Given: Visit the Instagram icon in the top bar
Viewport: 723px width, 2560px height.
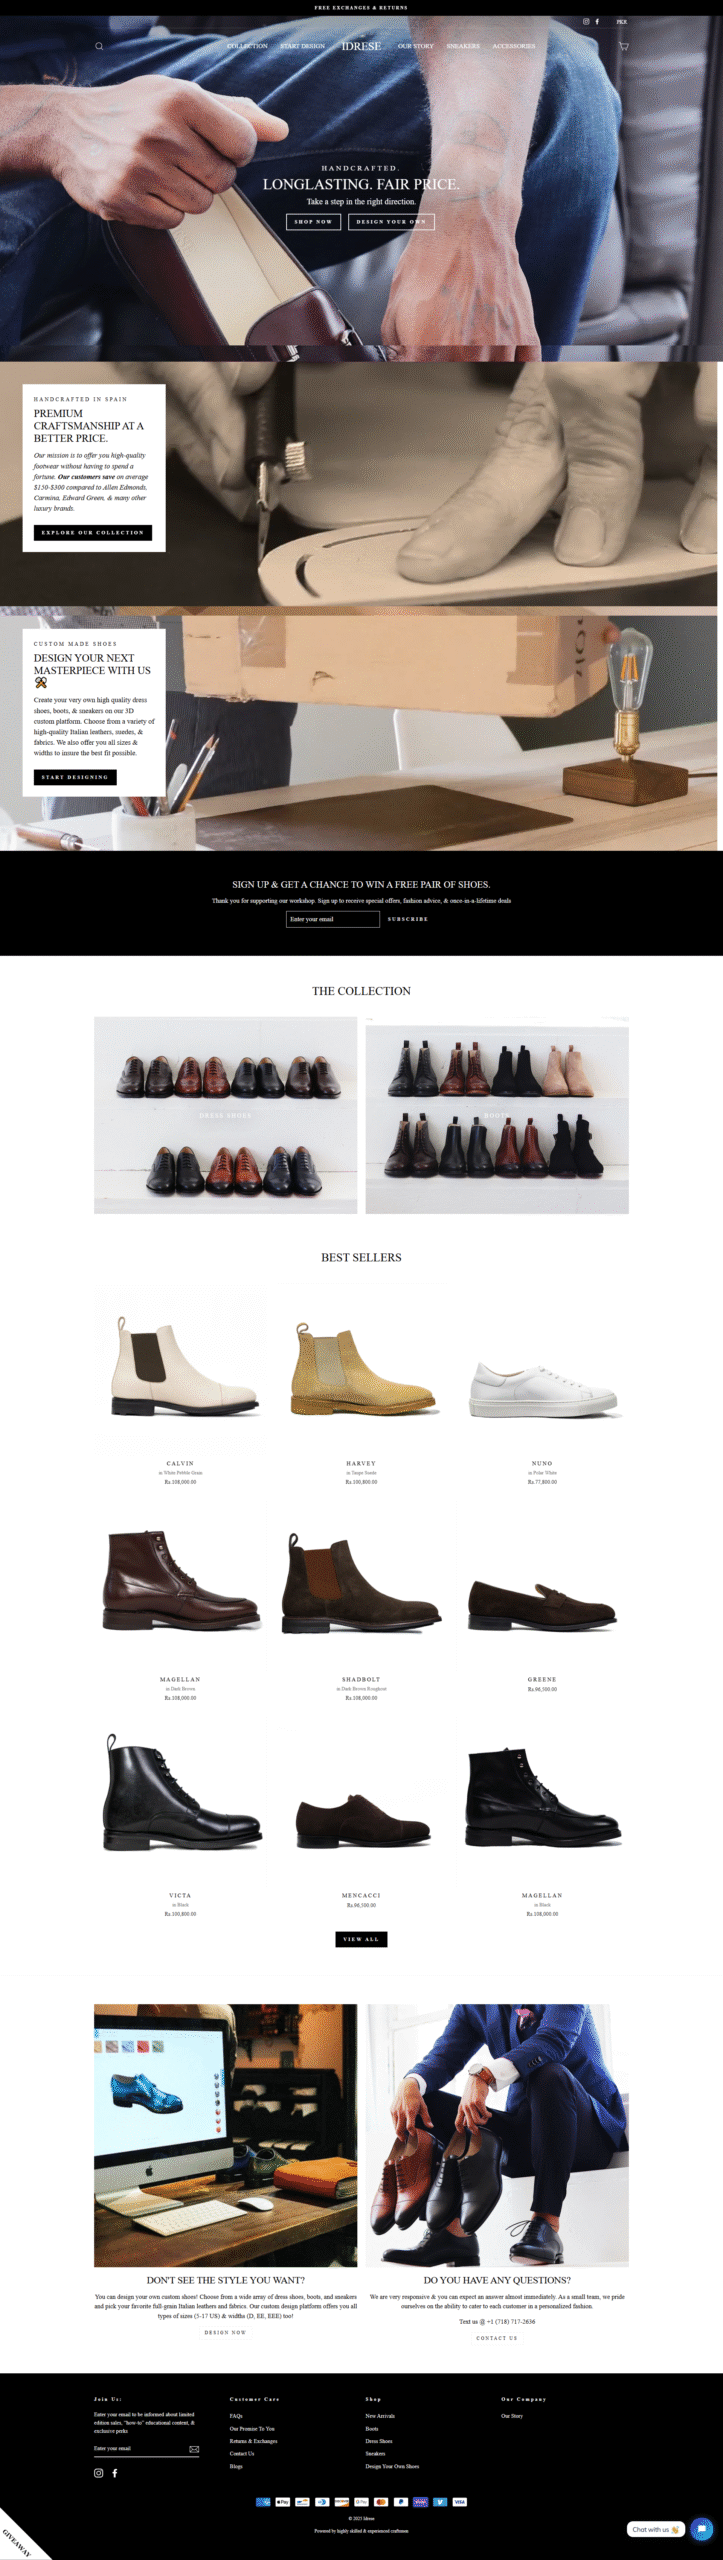Looking at the screenshot, I should (x=587, y=21).
